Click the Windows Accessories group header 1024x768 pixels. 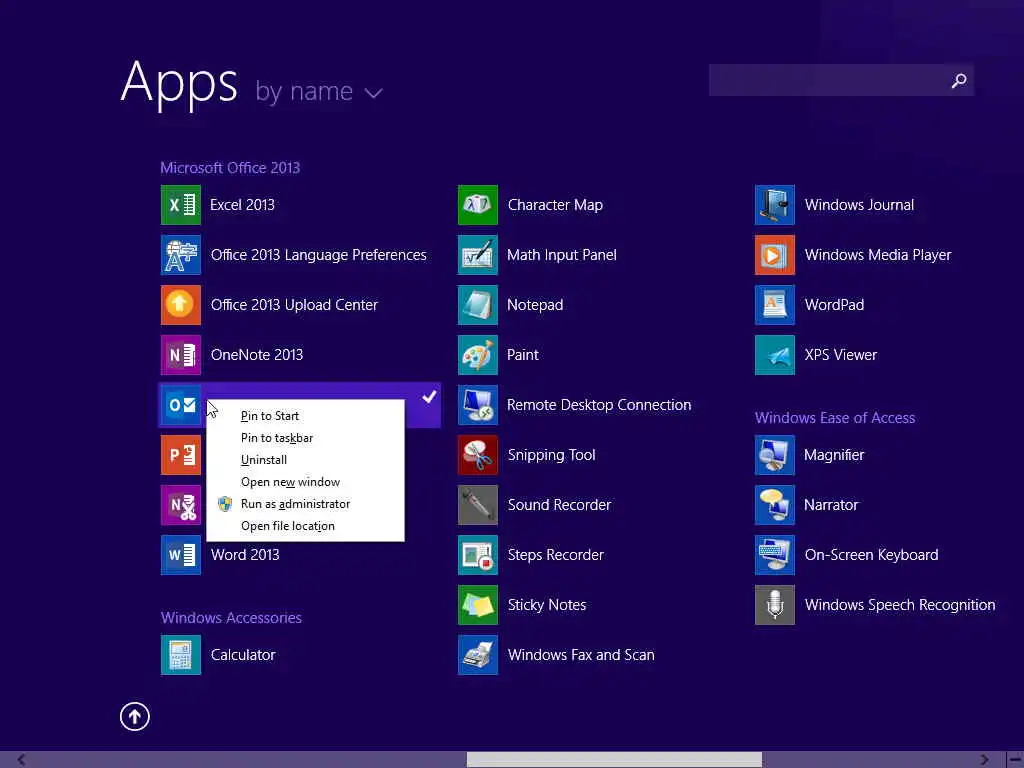tap(231, 618)
